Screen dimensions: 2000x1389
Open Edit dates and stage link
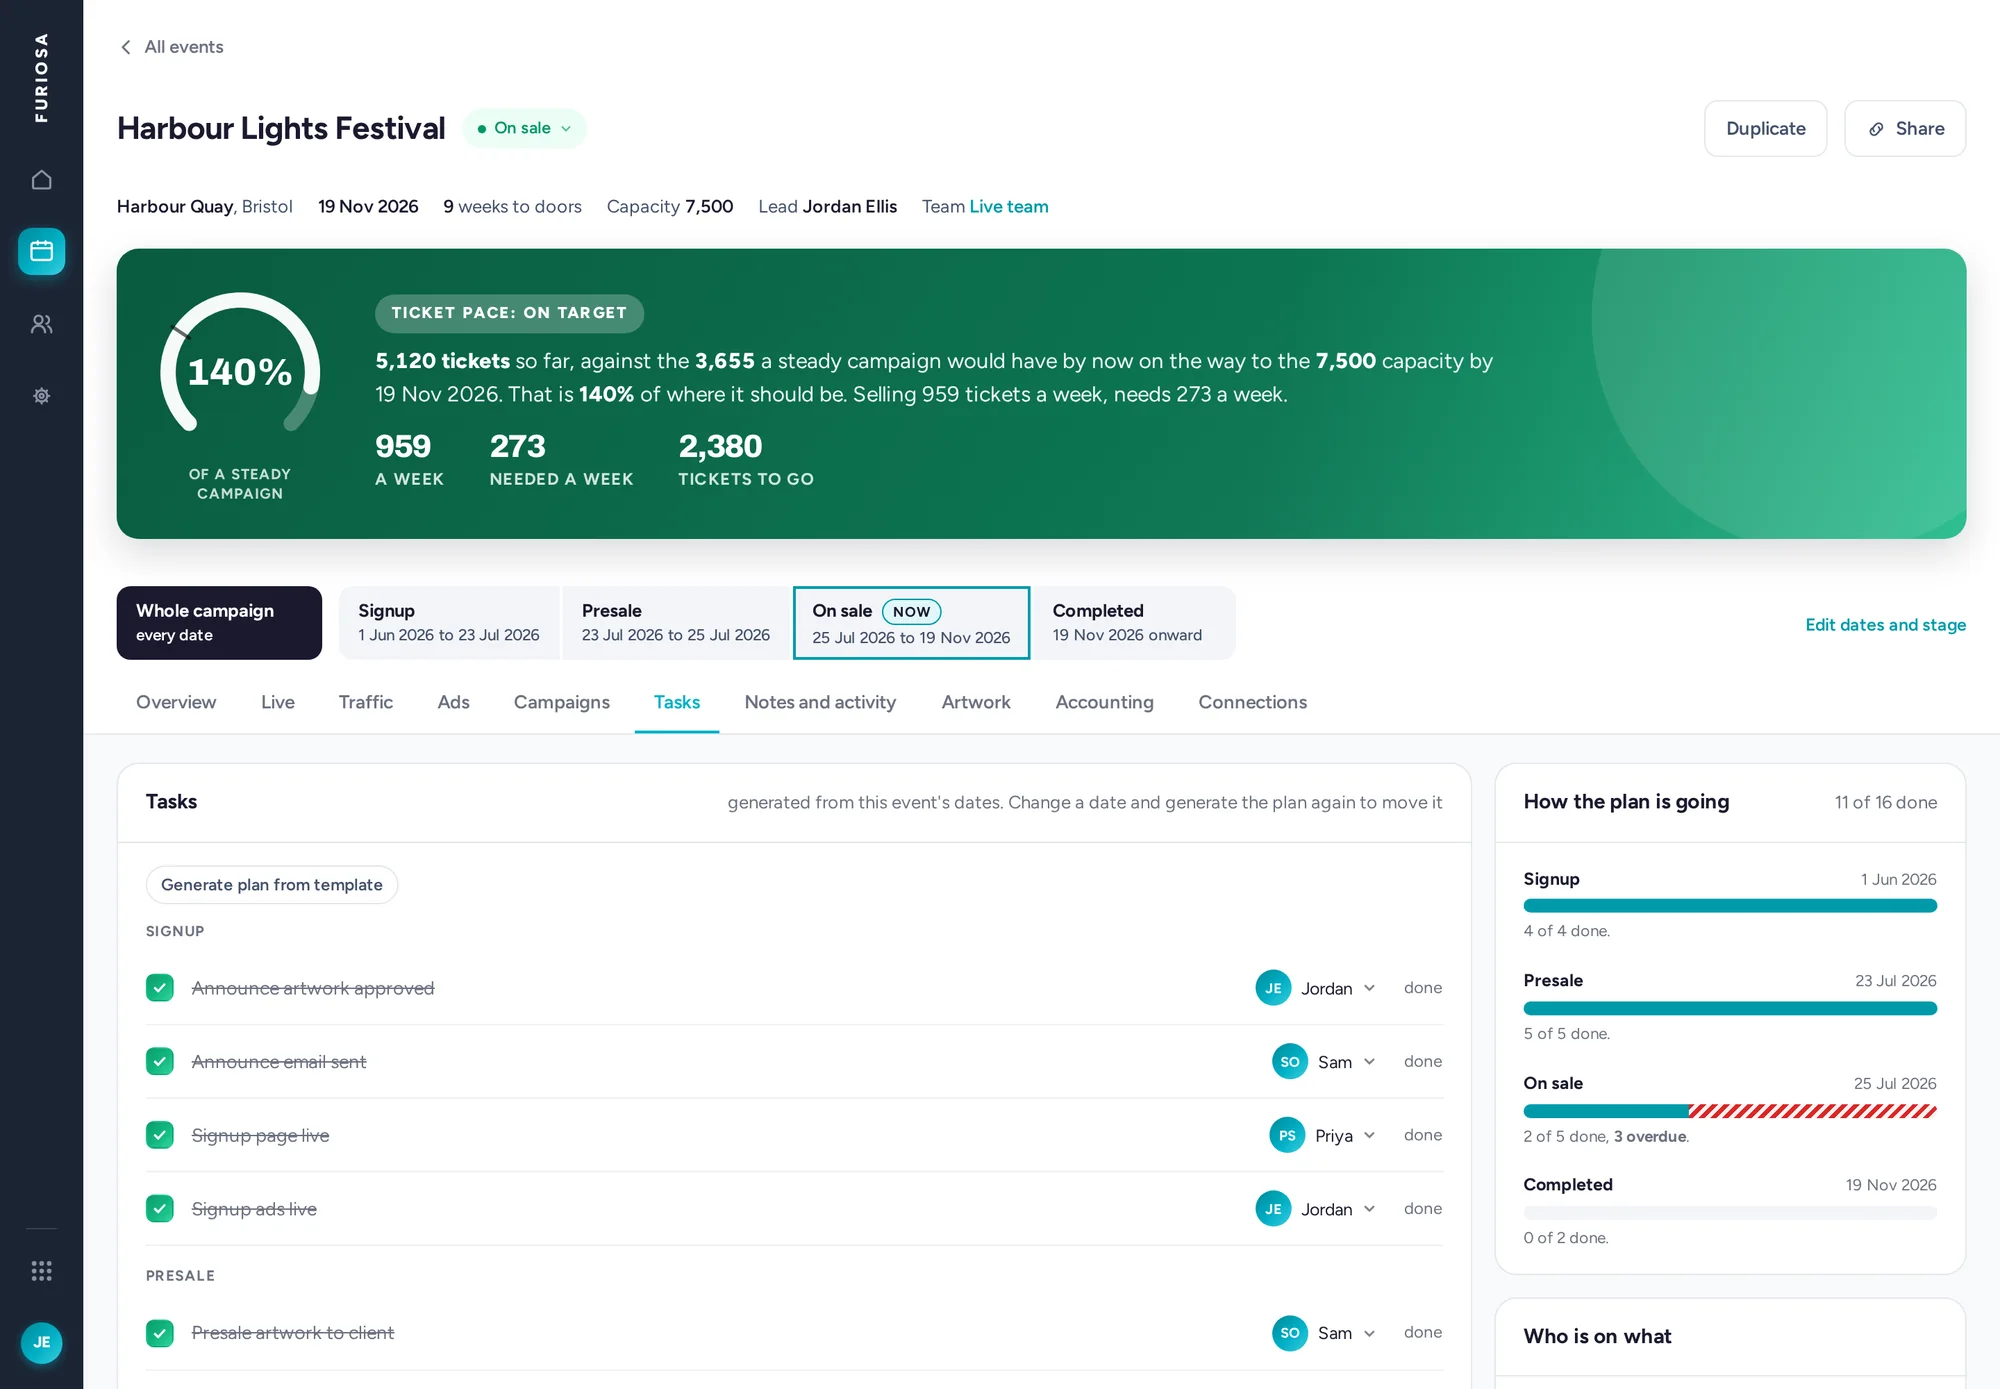(x=1886, y=625)
